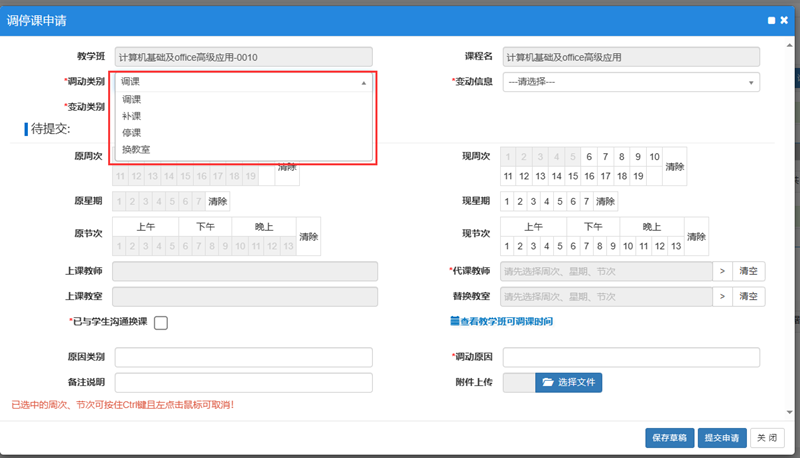This screenshot has height=458, width=800.
Task: Choose 补课 from the dropdown list
Action: pos(132,116)
